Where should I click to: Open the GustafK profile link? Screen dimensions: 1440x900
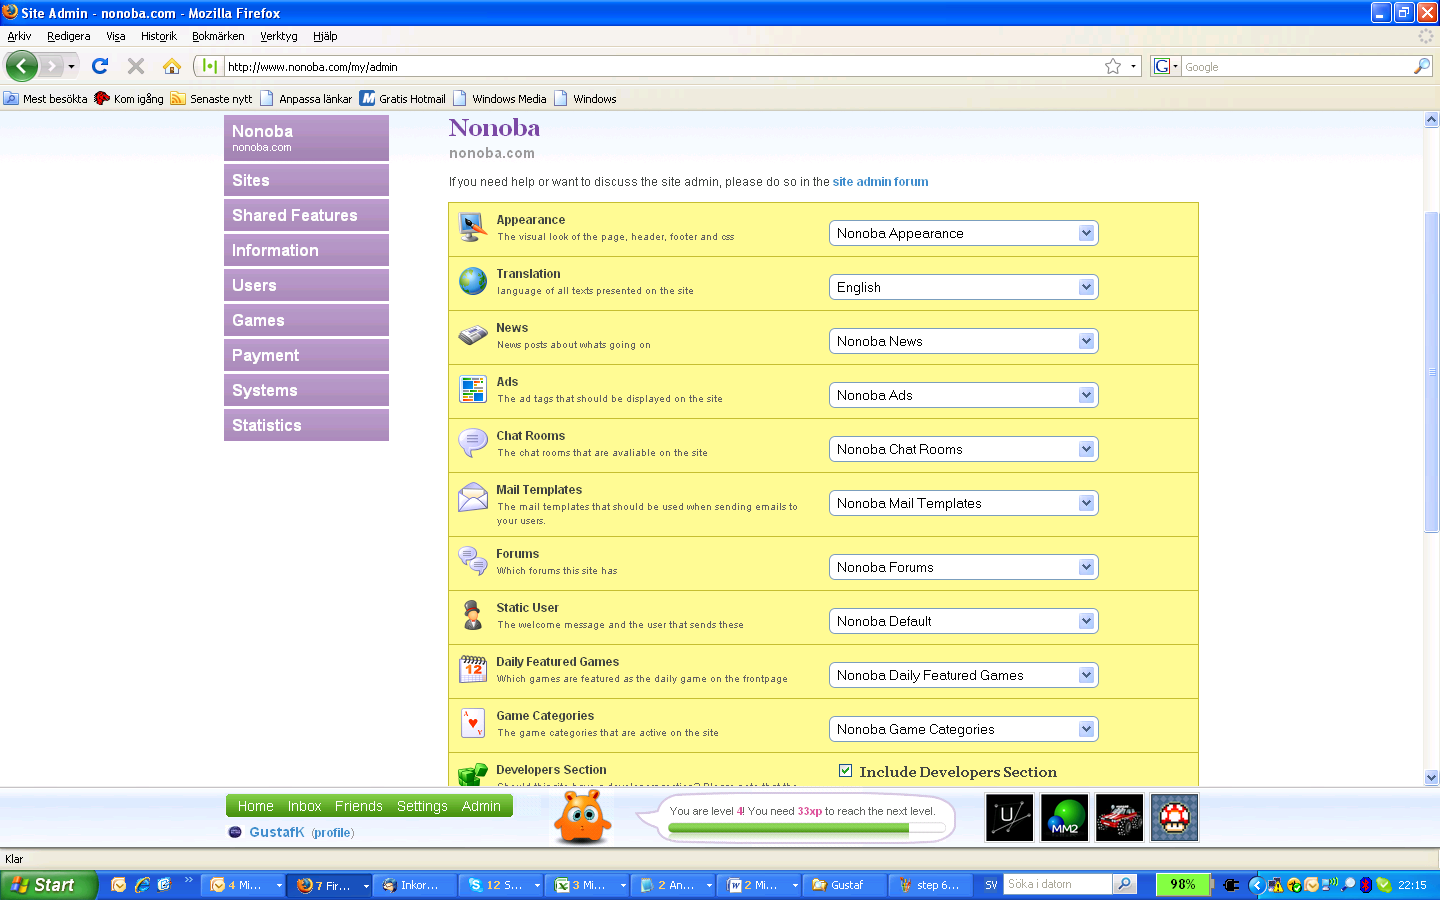point(332,832)
